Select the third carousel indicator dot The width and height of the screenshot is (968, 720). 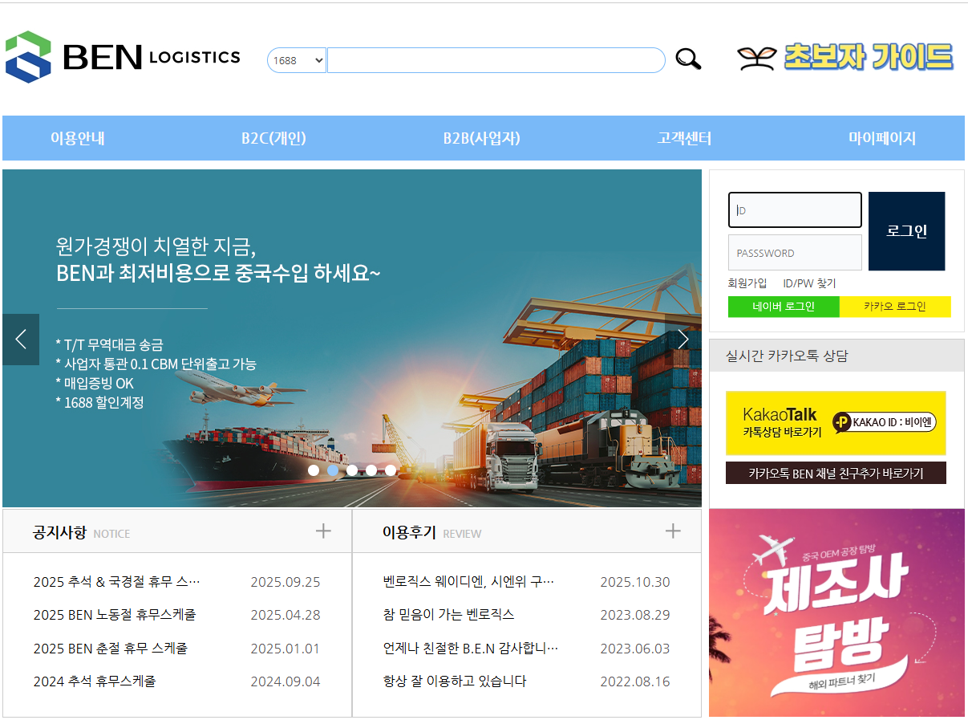(352, 470)
